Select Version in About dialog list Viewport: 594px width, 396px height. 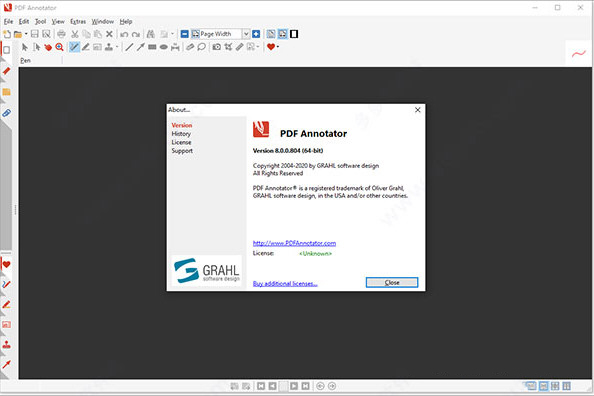coord(182,125)
